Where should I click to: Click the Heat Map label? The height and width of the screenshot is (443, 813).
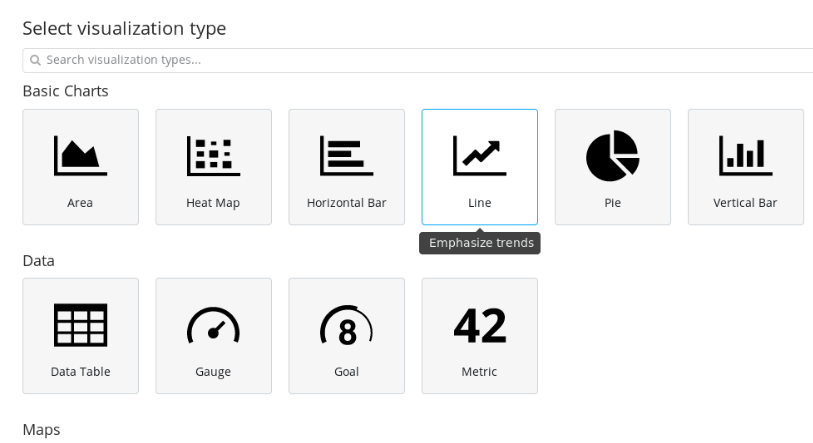[x=213, y=203]
